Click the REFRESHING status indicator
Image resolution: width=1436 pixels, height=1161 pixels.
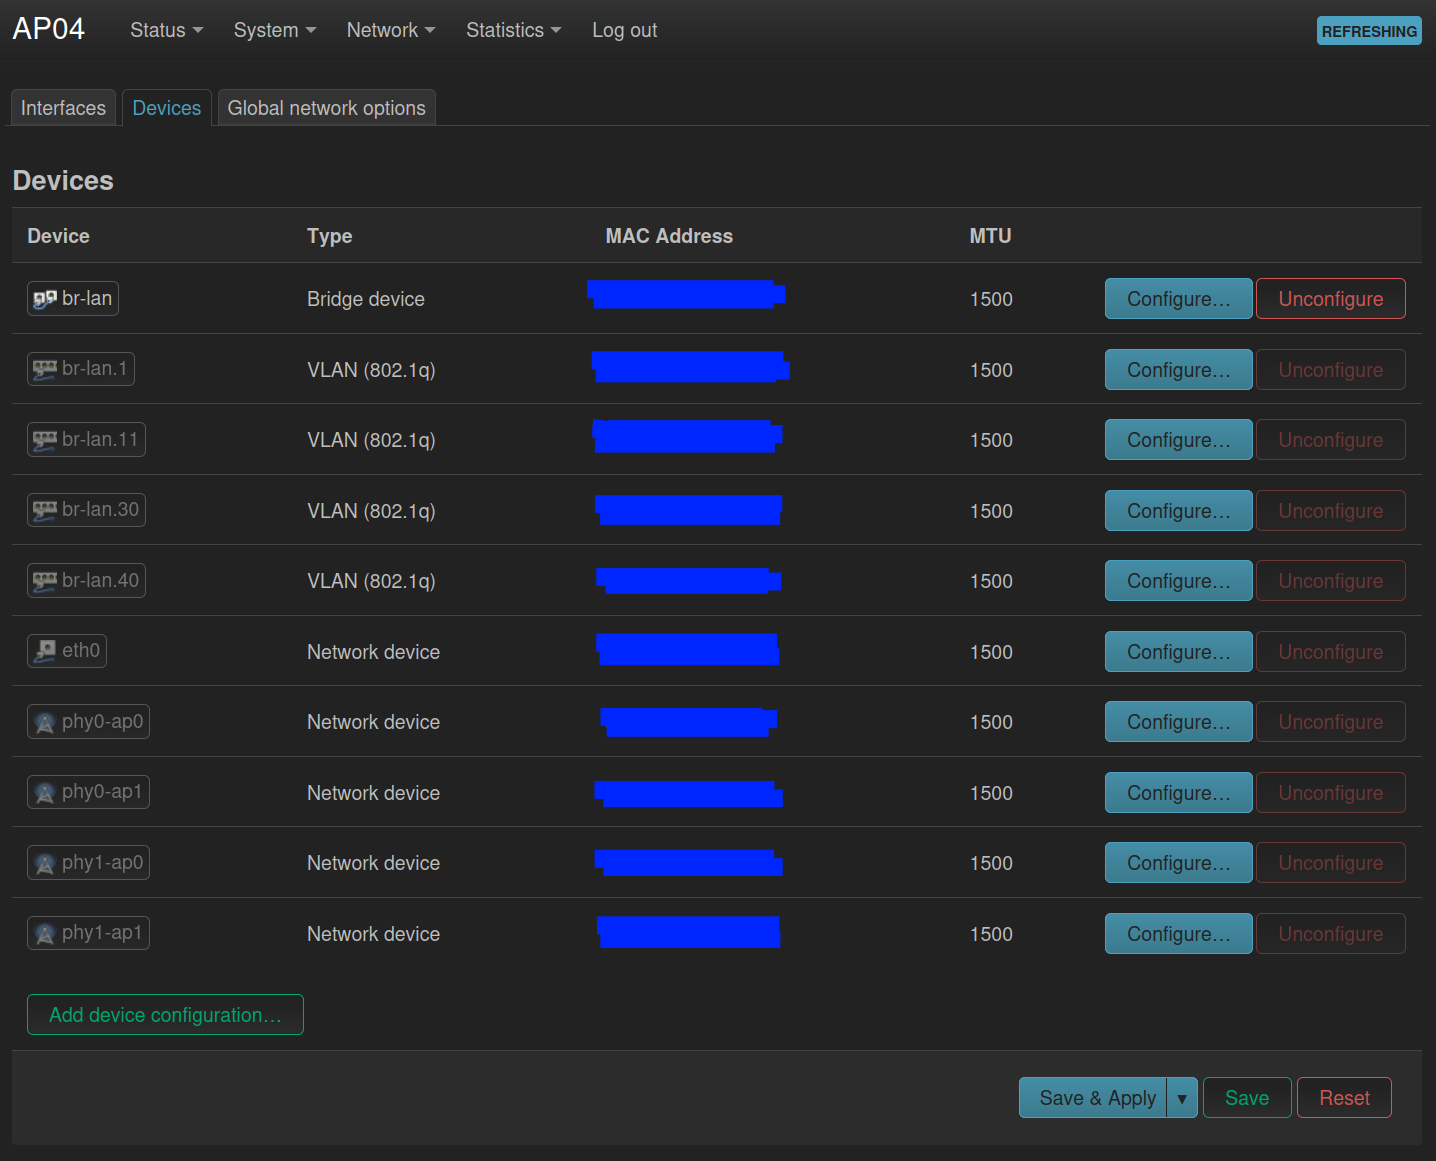point(1369,31)
